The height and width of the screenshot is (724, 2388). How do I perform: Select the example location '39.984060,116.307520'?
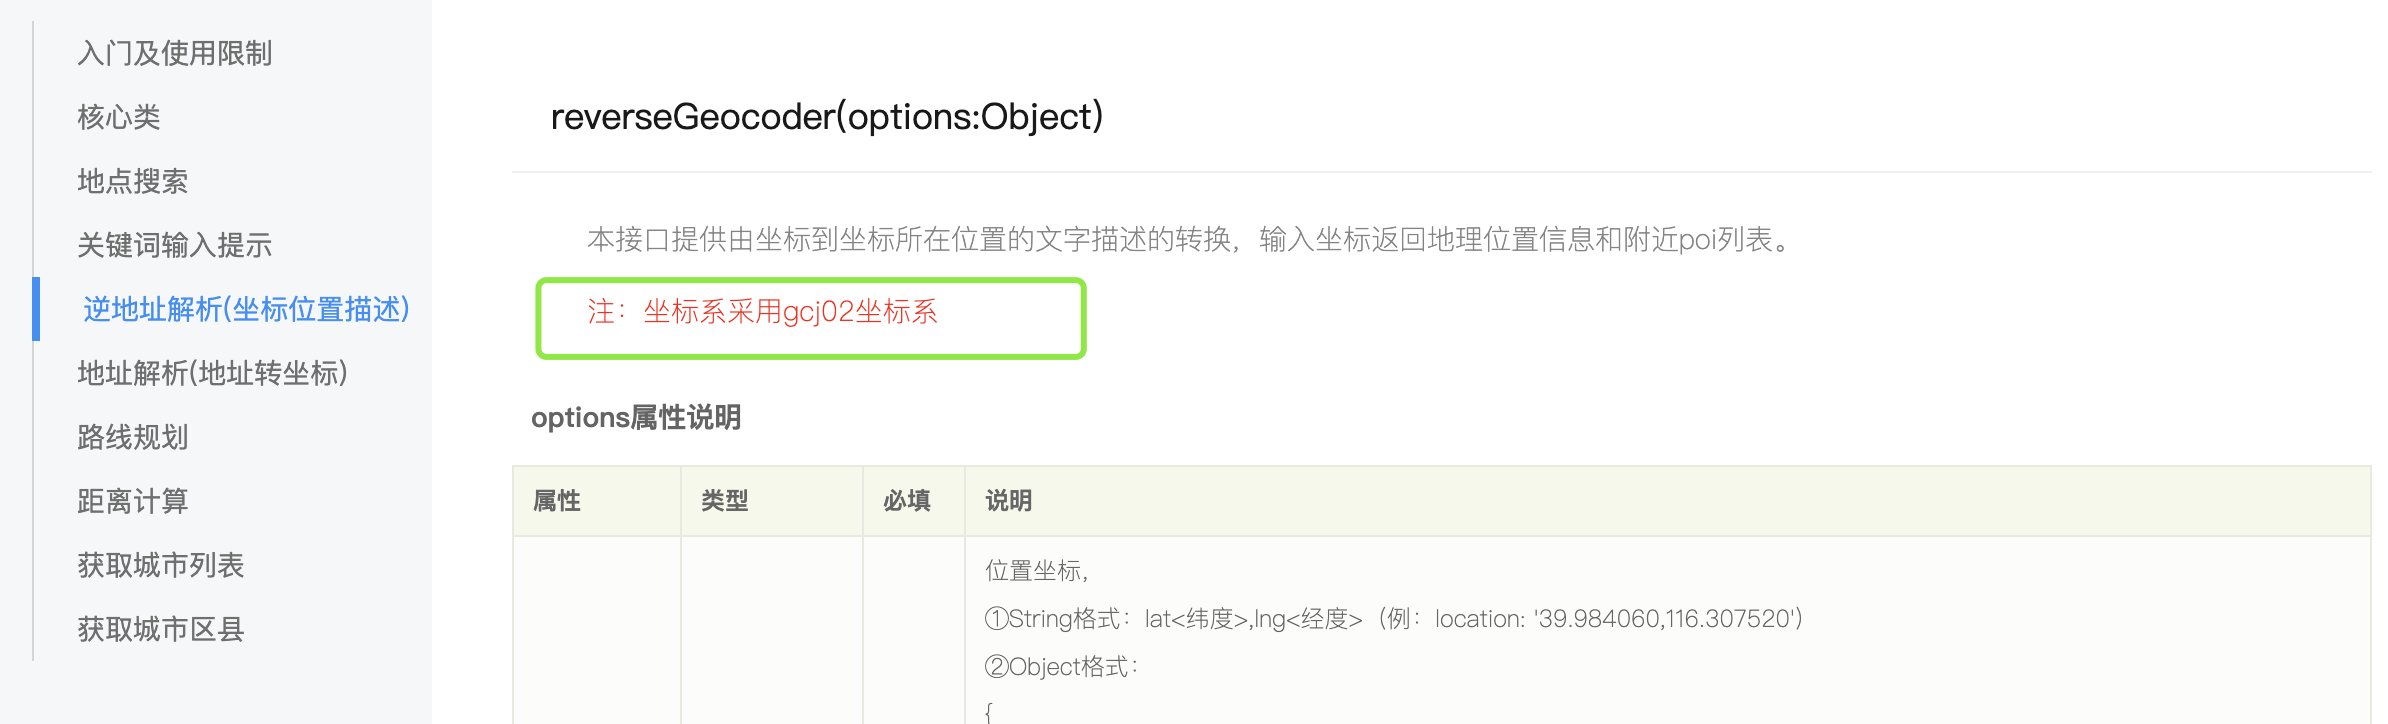(1618, 619)
